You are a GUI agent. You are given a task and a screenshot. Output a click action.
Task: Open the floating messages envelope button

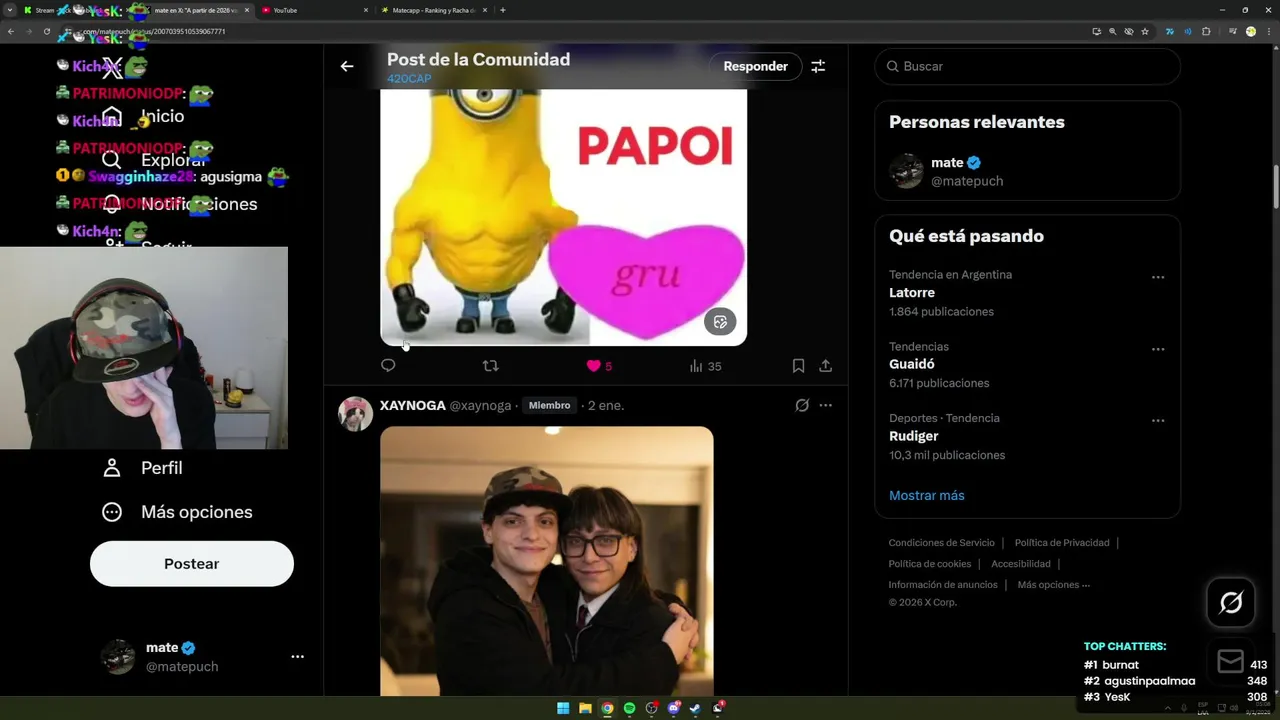1231,661
